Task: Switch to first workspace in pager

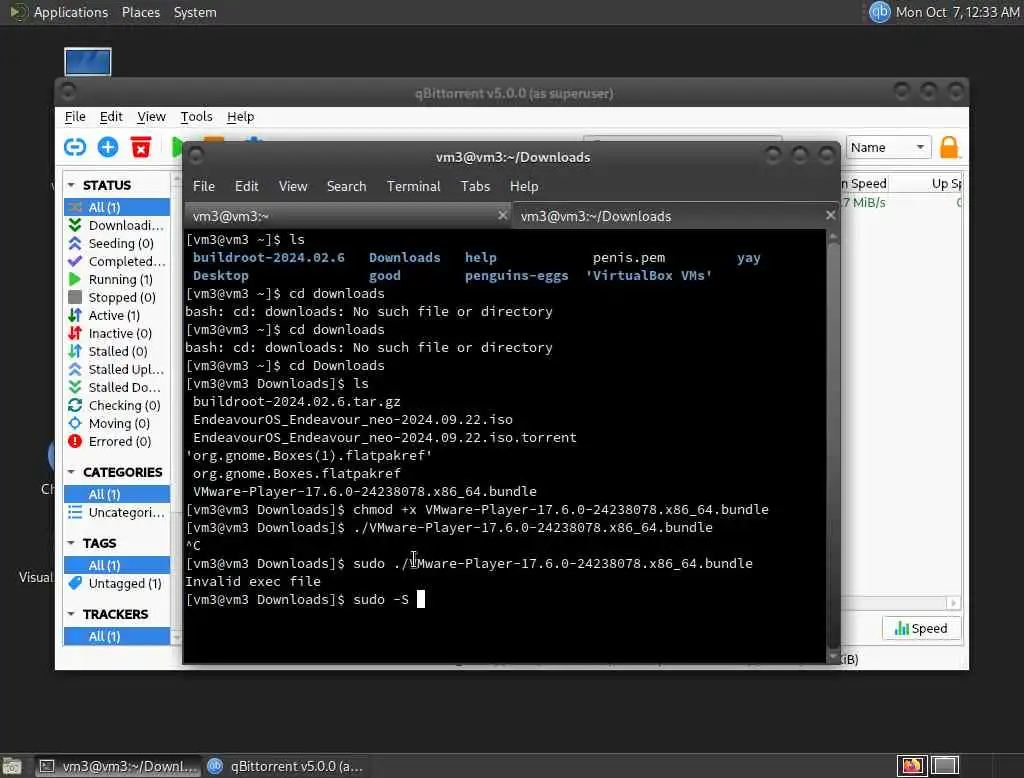Action: click(912, 766)
